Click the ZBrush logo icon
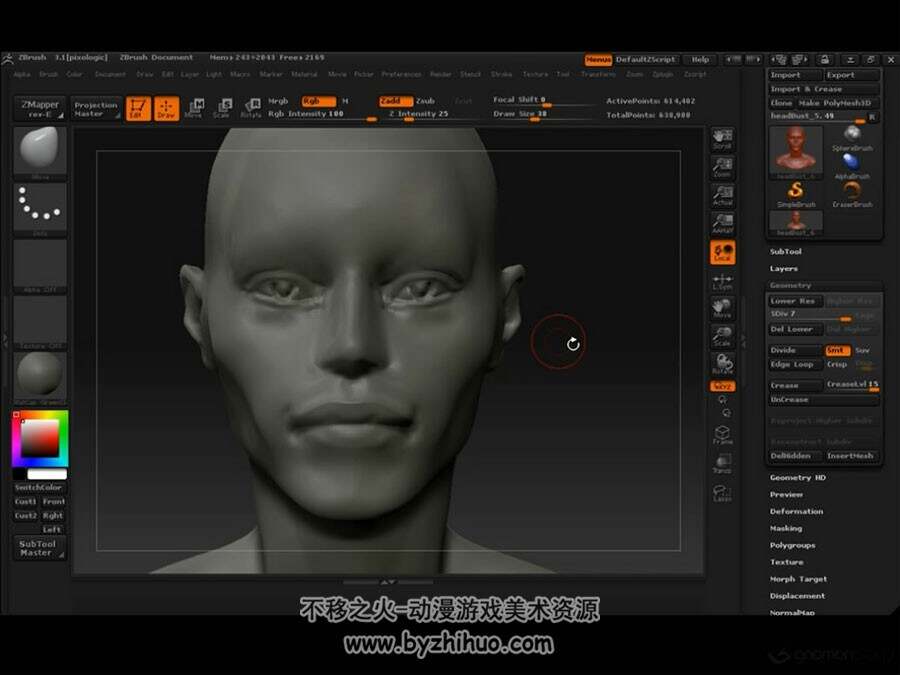 tap(7, 59)
